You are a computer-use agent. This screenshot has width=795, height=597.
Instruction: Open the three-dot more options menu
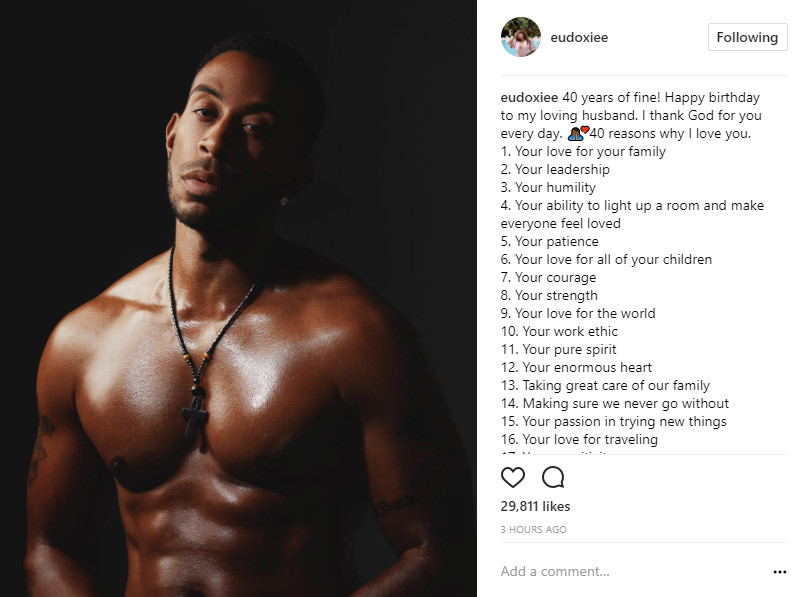point(780,572)
